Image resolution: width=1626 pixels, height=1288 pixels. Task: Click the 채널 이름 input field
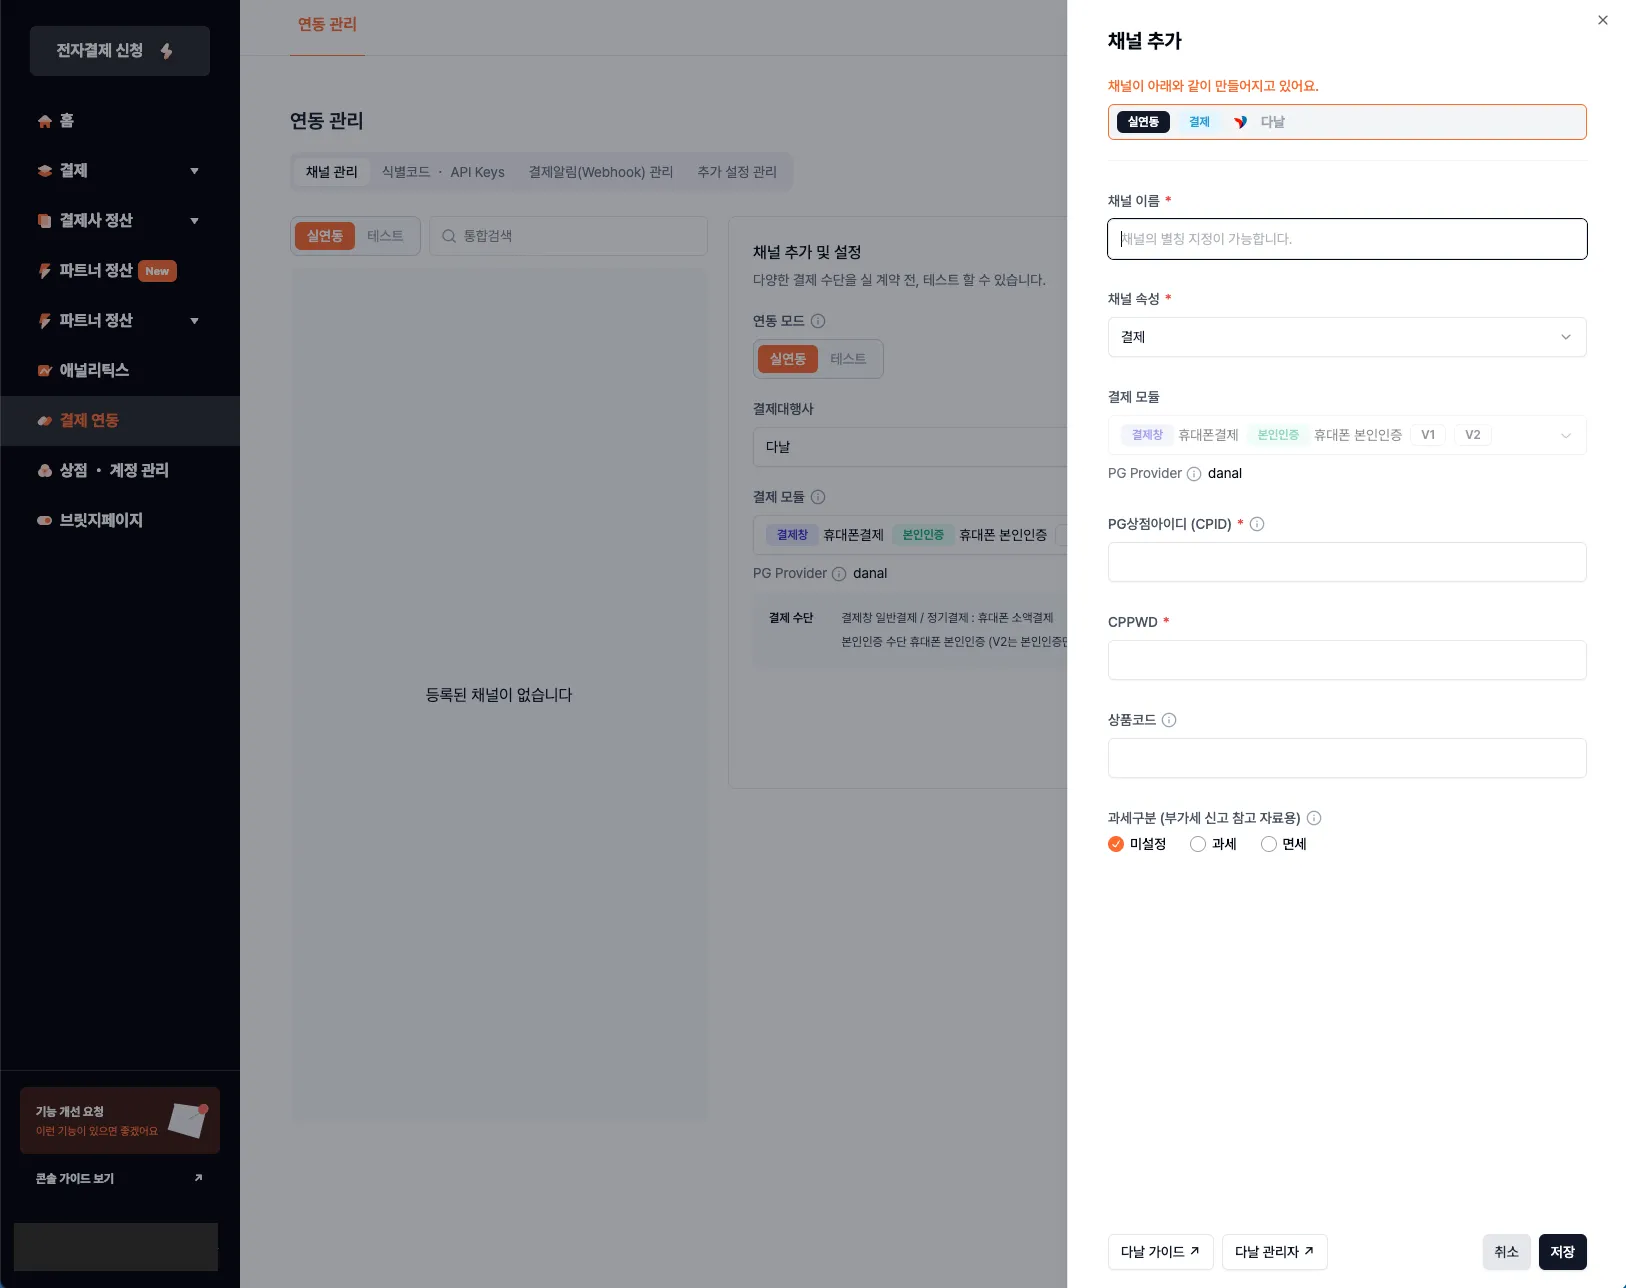click(1346, 239)
